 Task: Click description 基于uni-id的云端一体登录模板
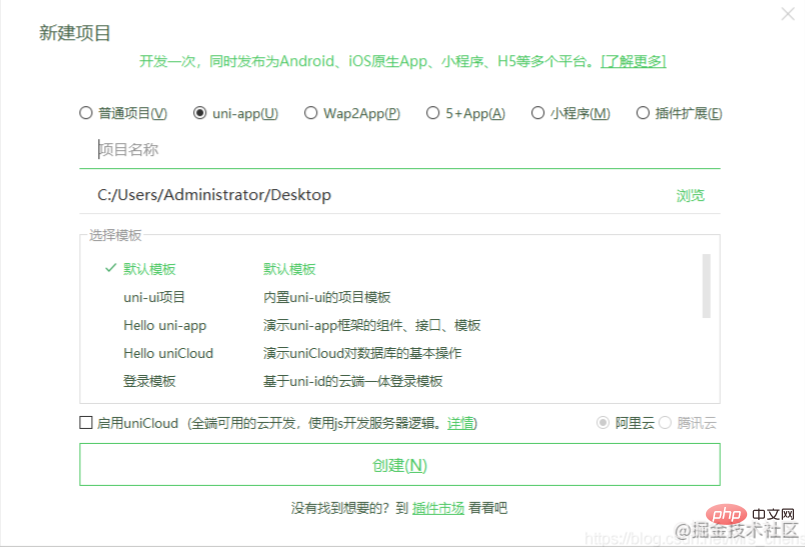click(353, 382)
